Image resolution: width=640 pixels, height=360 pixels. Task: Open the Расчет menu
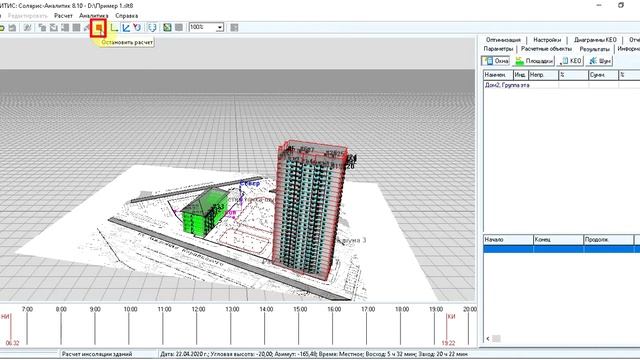(x=63, y=16)
